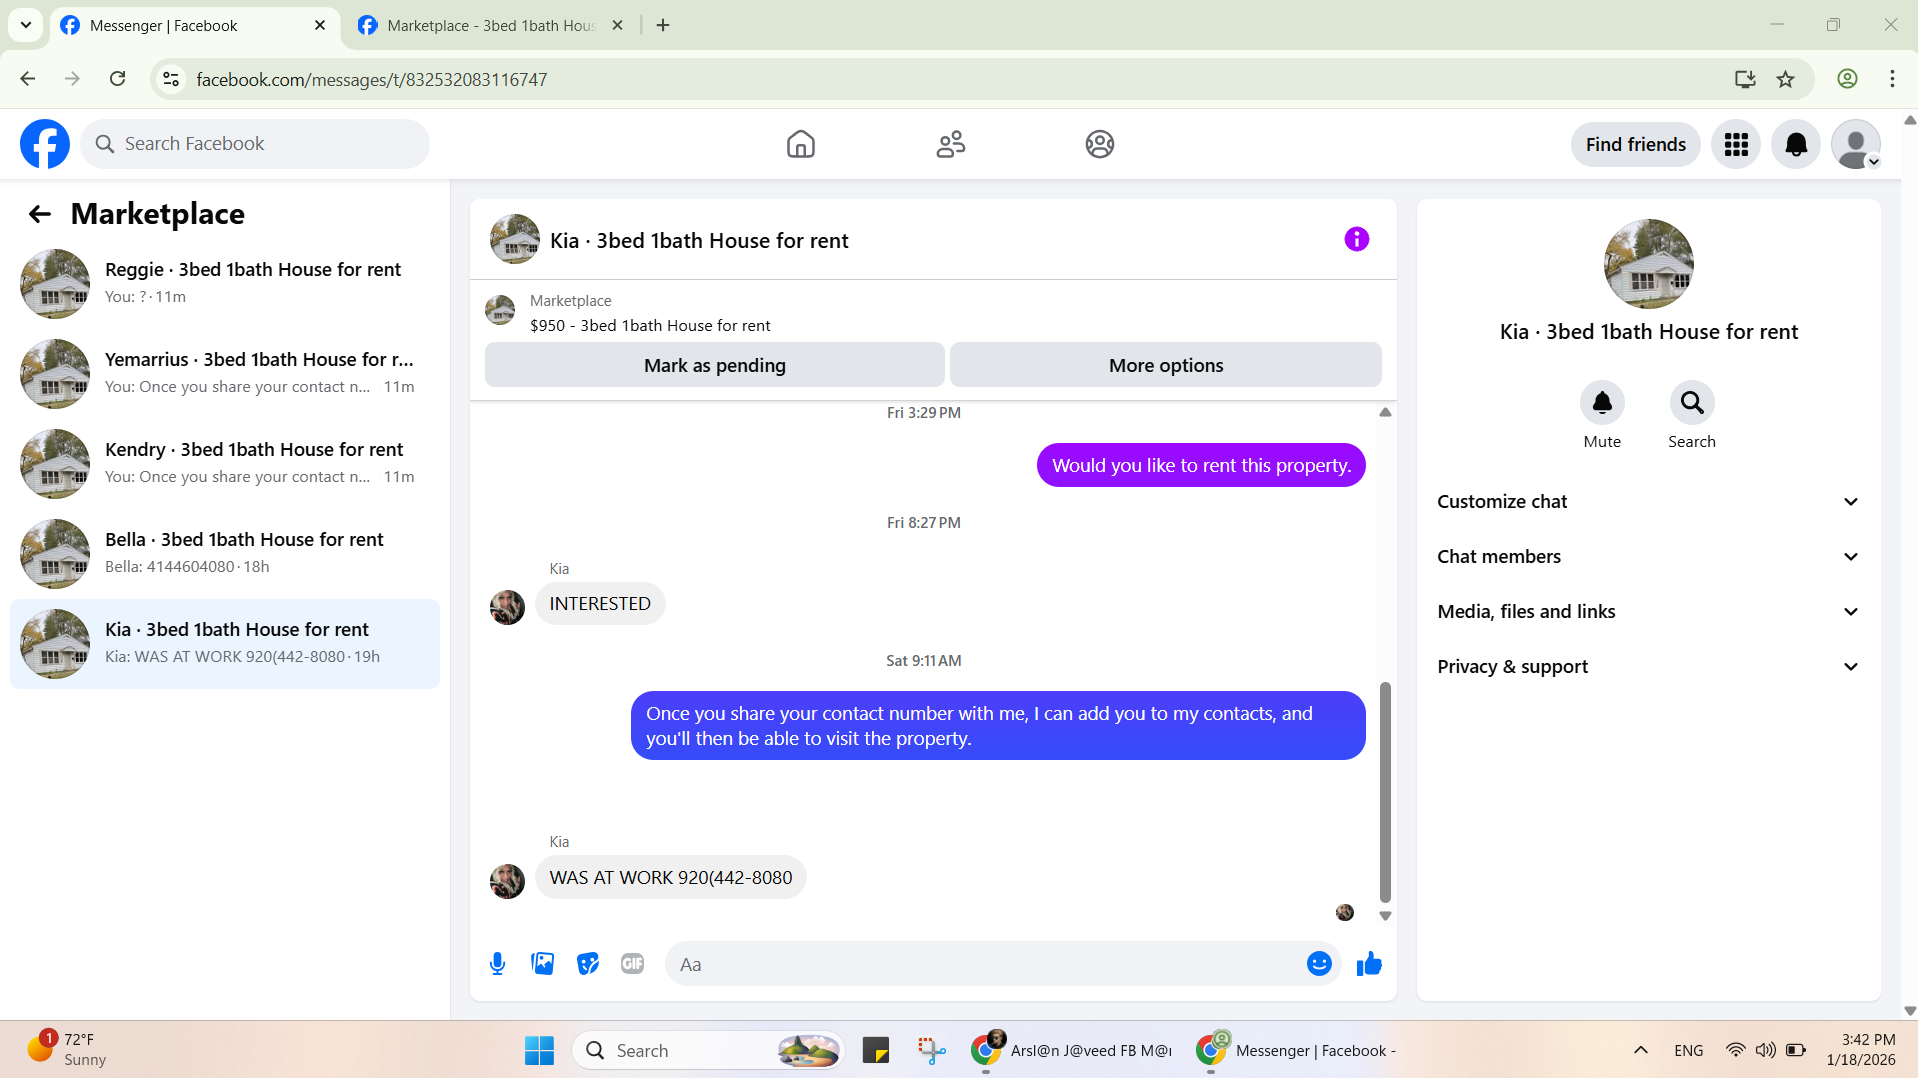Expand Chat members section
The width and height of the screenshot is (1918, 1078).
point(1648,557)
